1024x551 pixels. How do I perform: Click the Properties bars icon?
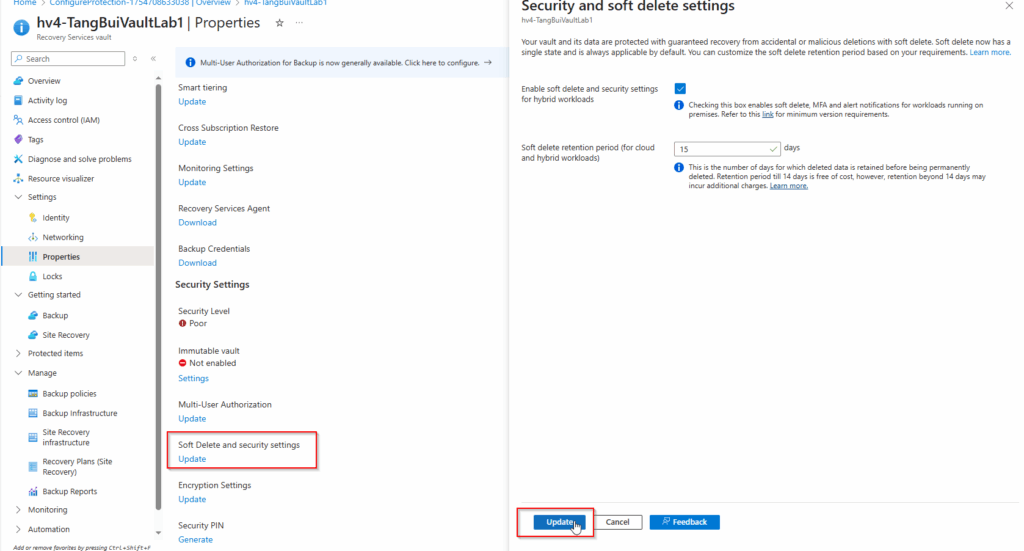click(x=33, y=257)
